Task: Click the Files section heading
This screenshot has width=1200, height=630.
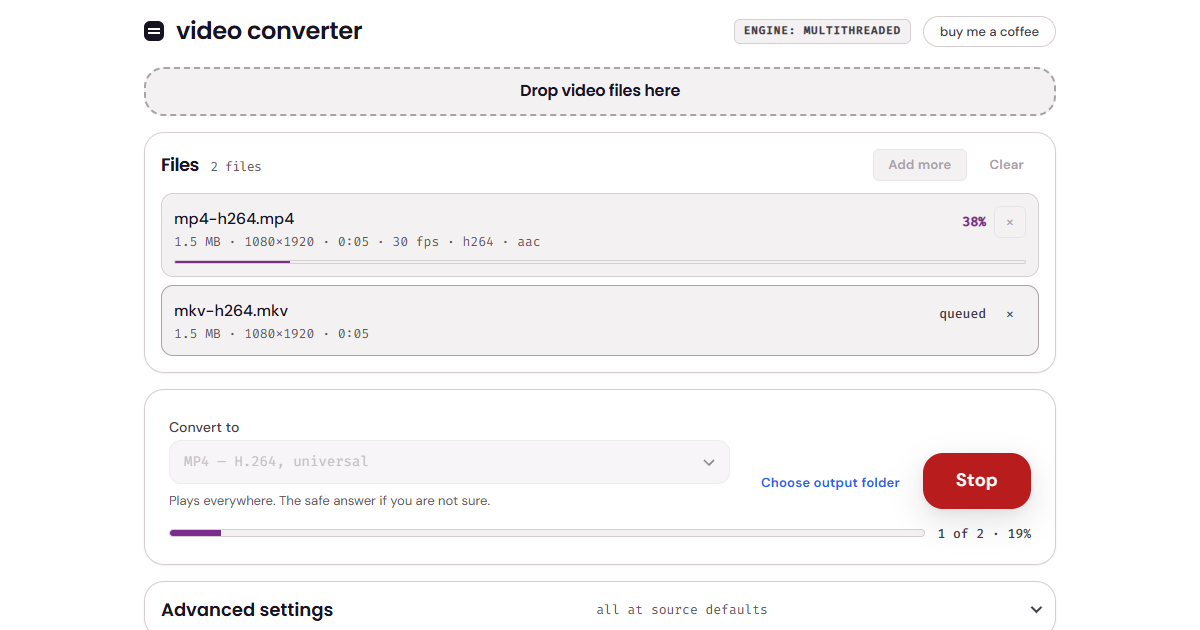Action: (x=180, y=165)
